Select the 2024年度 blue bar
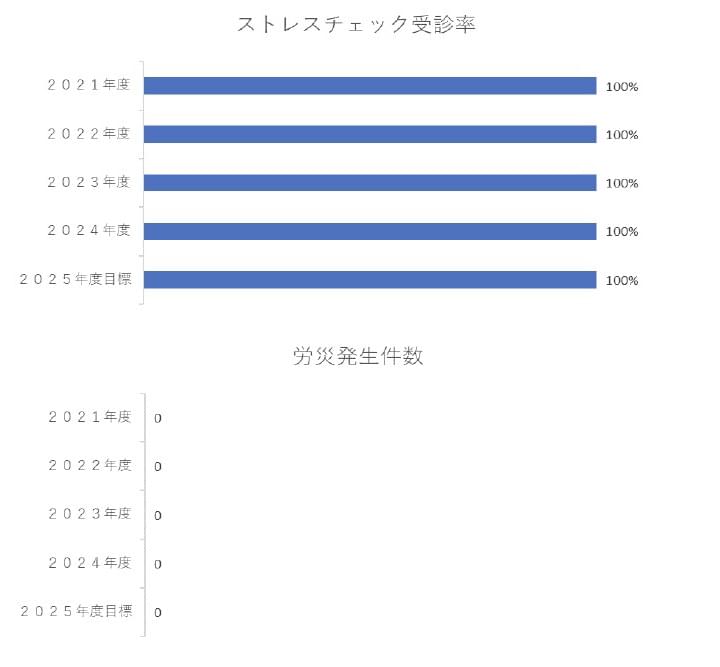 coord(370,231)
